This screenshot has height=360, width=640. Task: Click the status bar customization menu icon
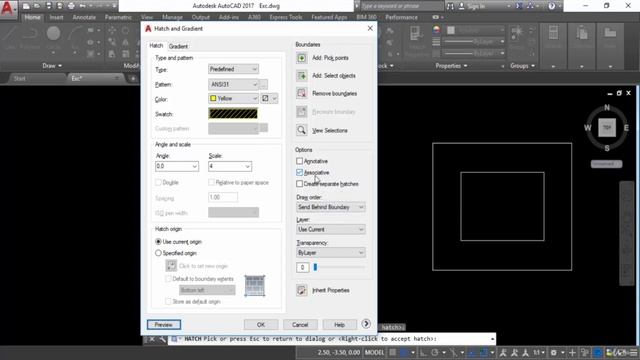coord(634,352)
